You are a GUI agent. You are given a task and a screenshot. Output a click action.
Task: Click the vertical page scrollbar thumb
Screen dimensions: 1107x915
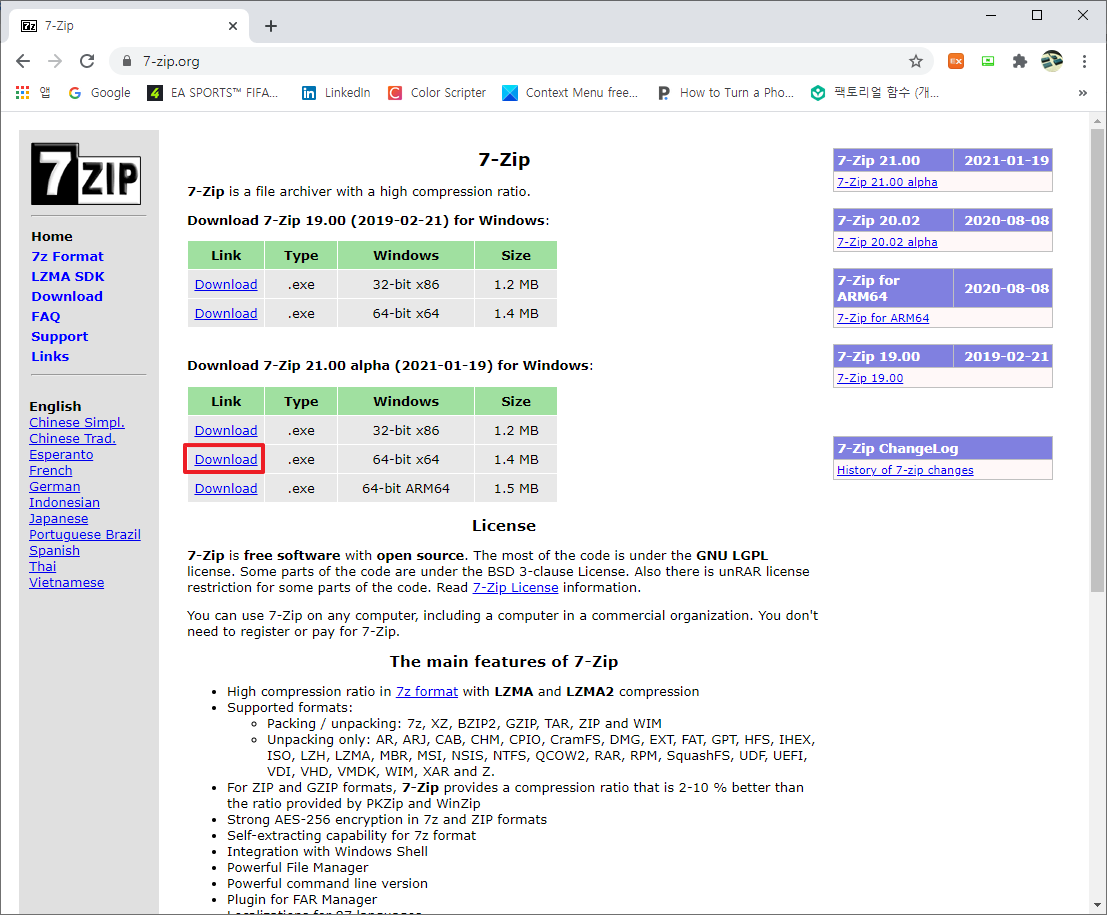(1097, 360)
